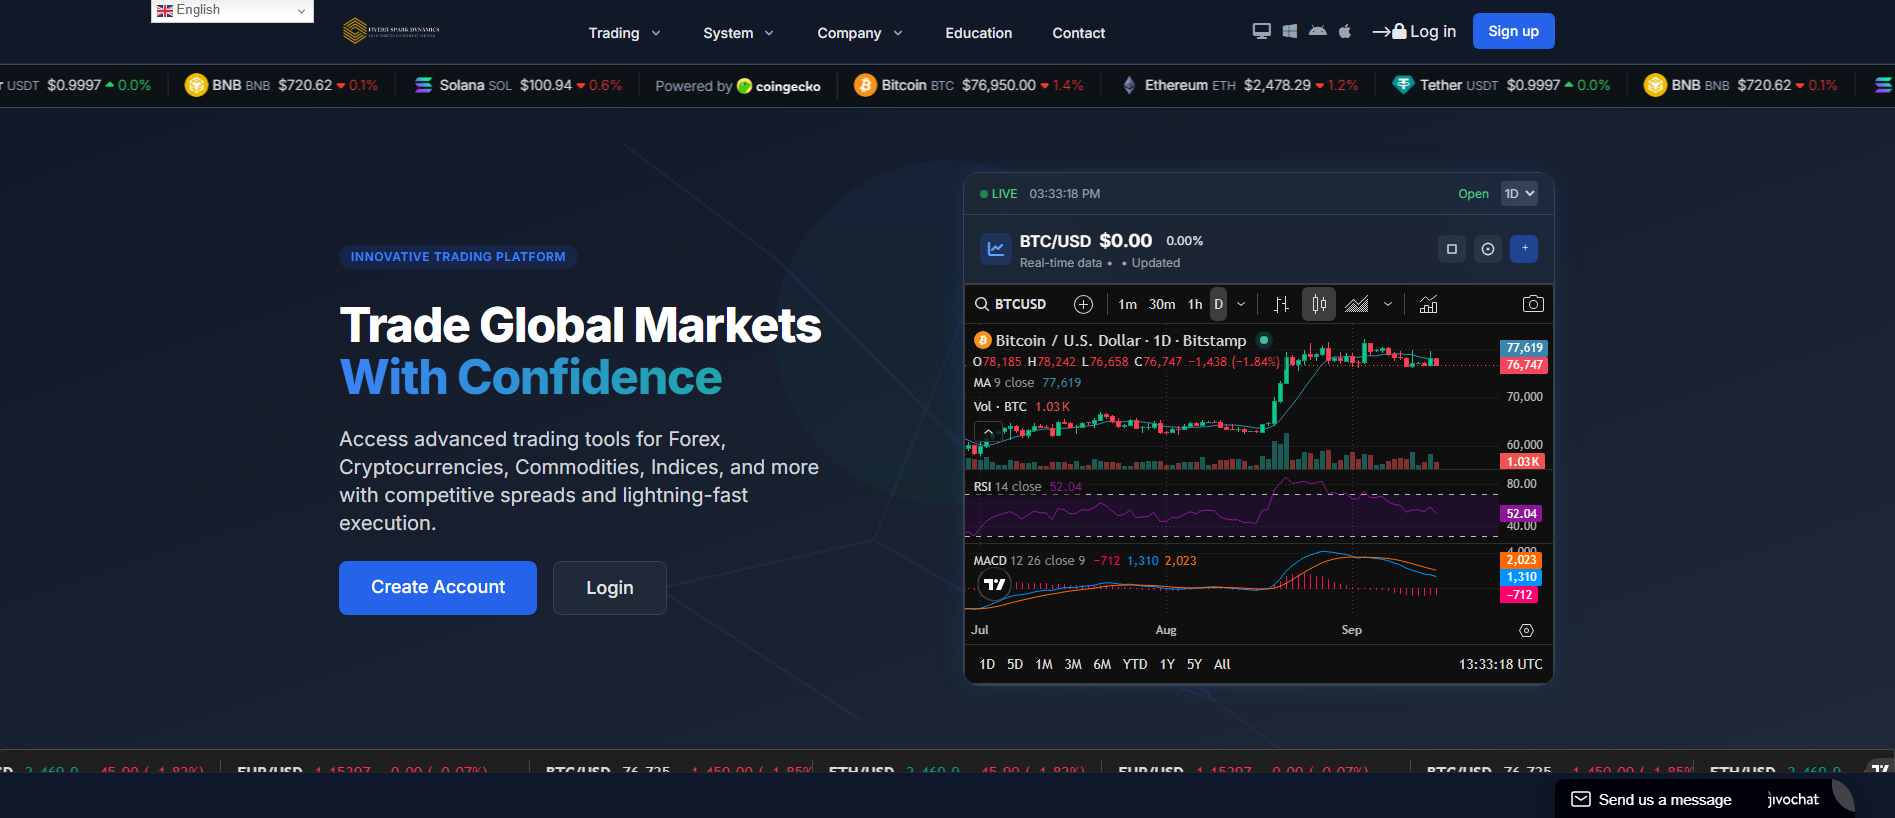The width and height of the screenshot is (1895, 818).
Task: Click the green market status dot after Bitstamp
Action: point(1264,340)
